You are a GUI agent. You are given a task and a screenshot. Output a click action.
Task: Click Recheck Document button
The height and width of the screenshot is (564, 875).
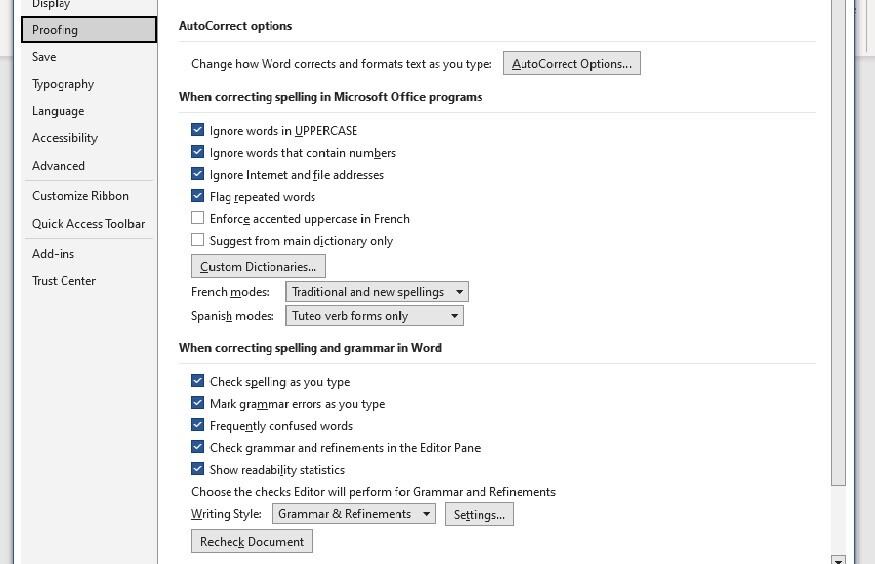(x=252, y=542)
